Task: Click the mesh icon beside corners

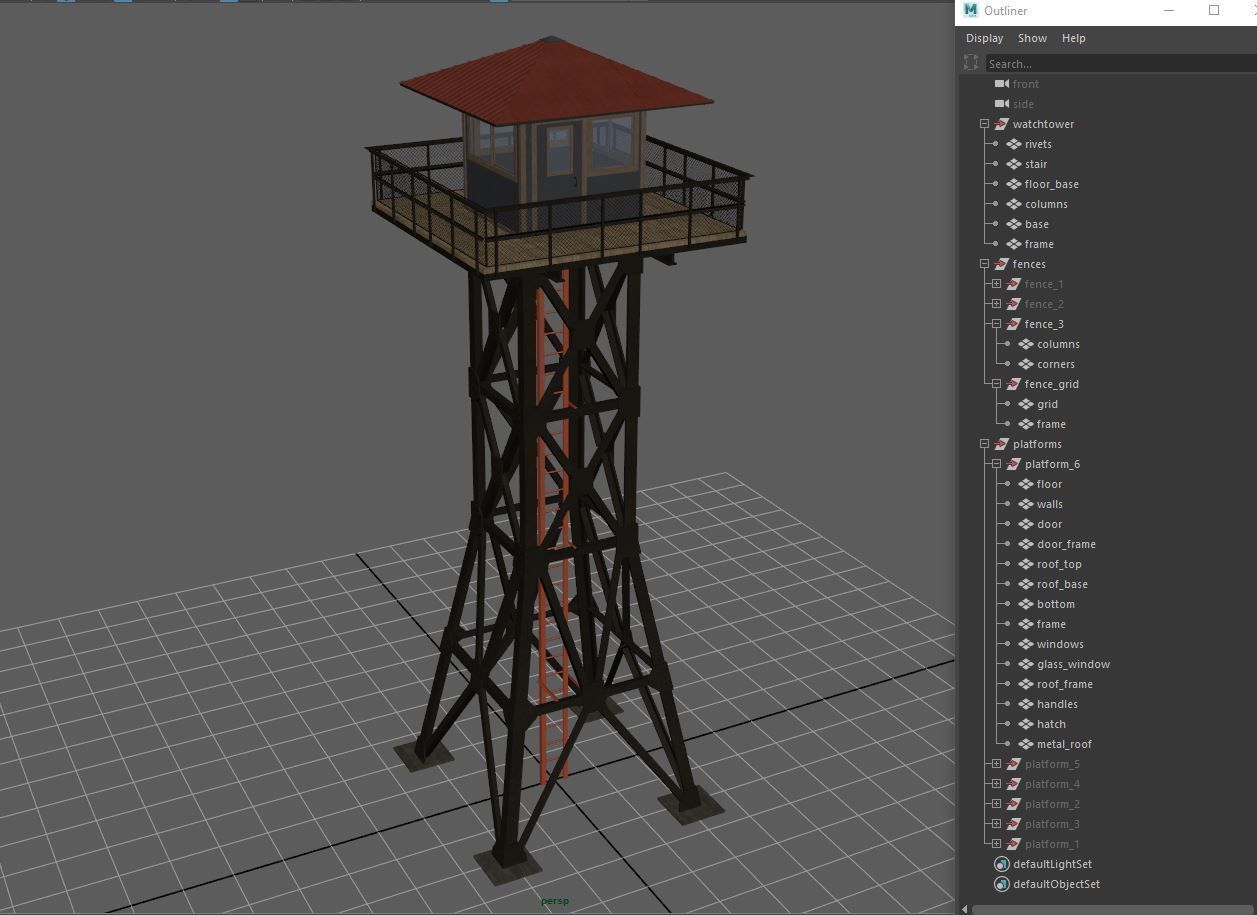Action: coord(1026,364)
